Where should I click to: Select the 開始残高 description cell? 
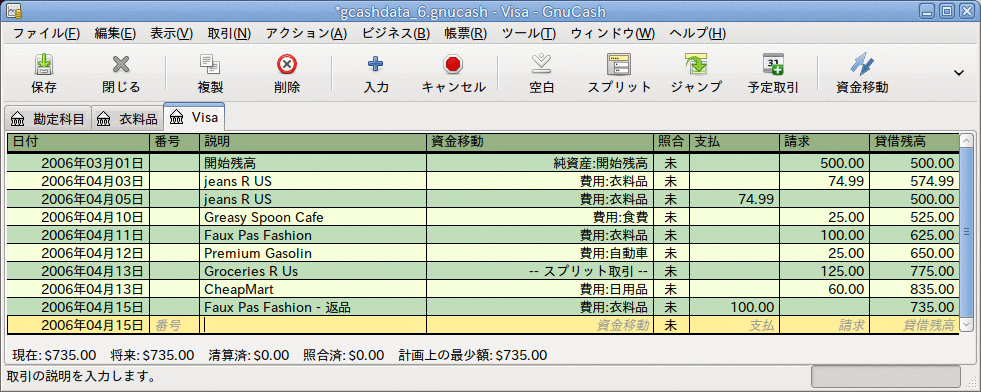313,164
